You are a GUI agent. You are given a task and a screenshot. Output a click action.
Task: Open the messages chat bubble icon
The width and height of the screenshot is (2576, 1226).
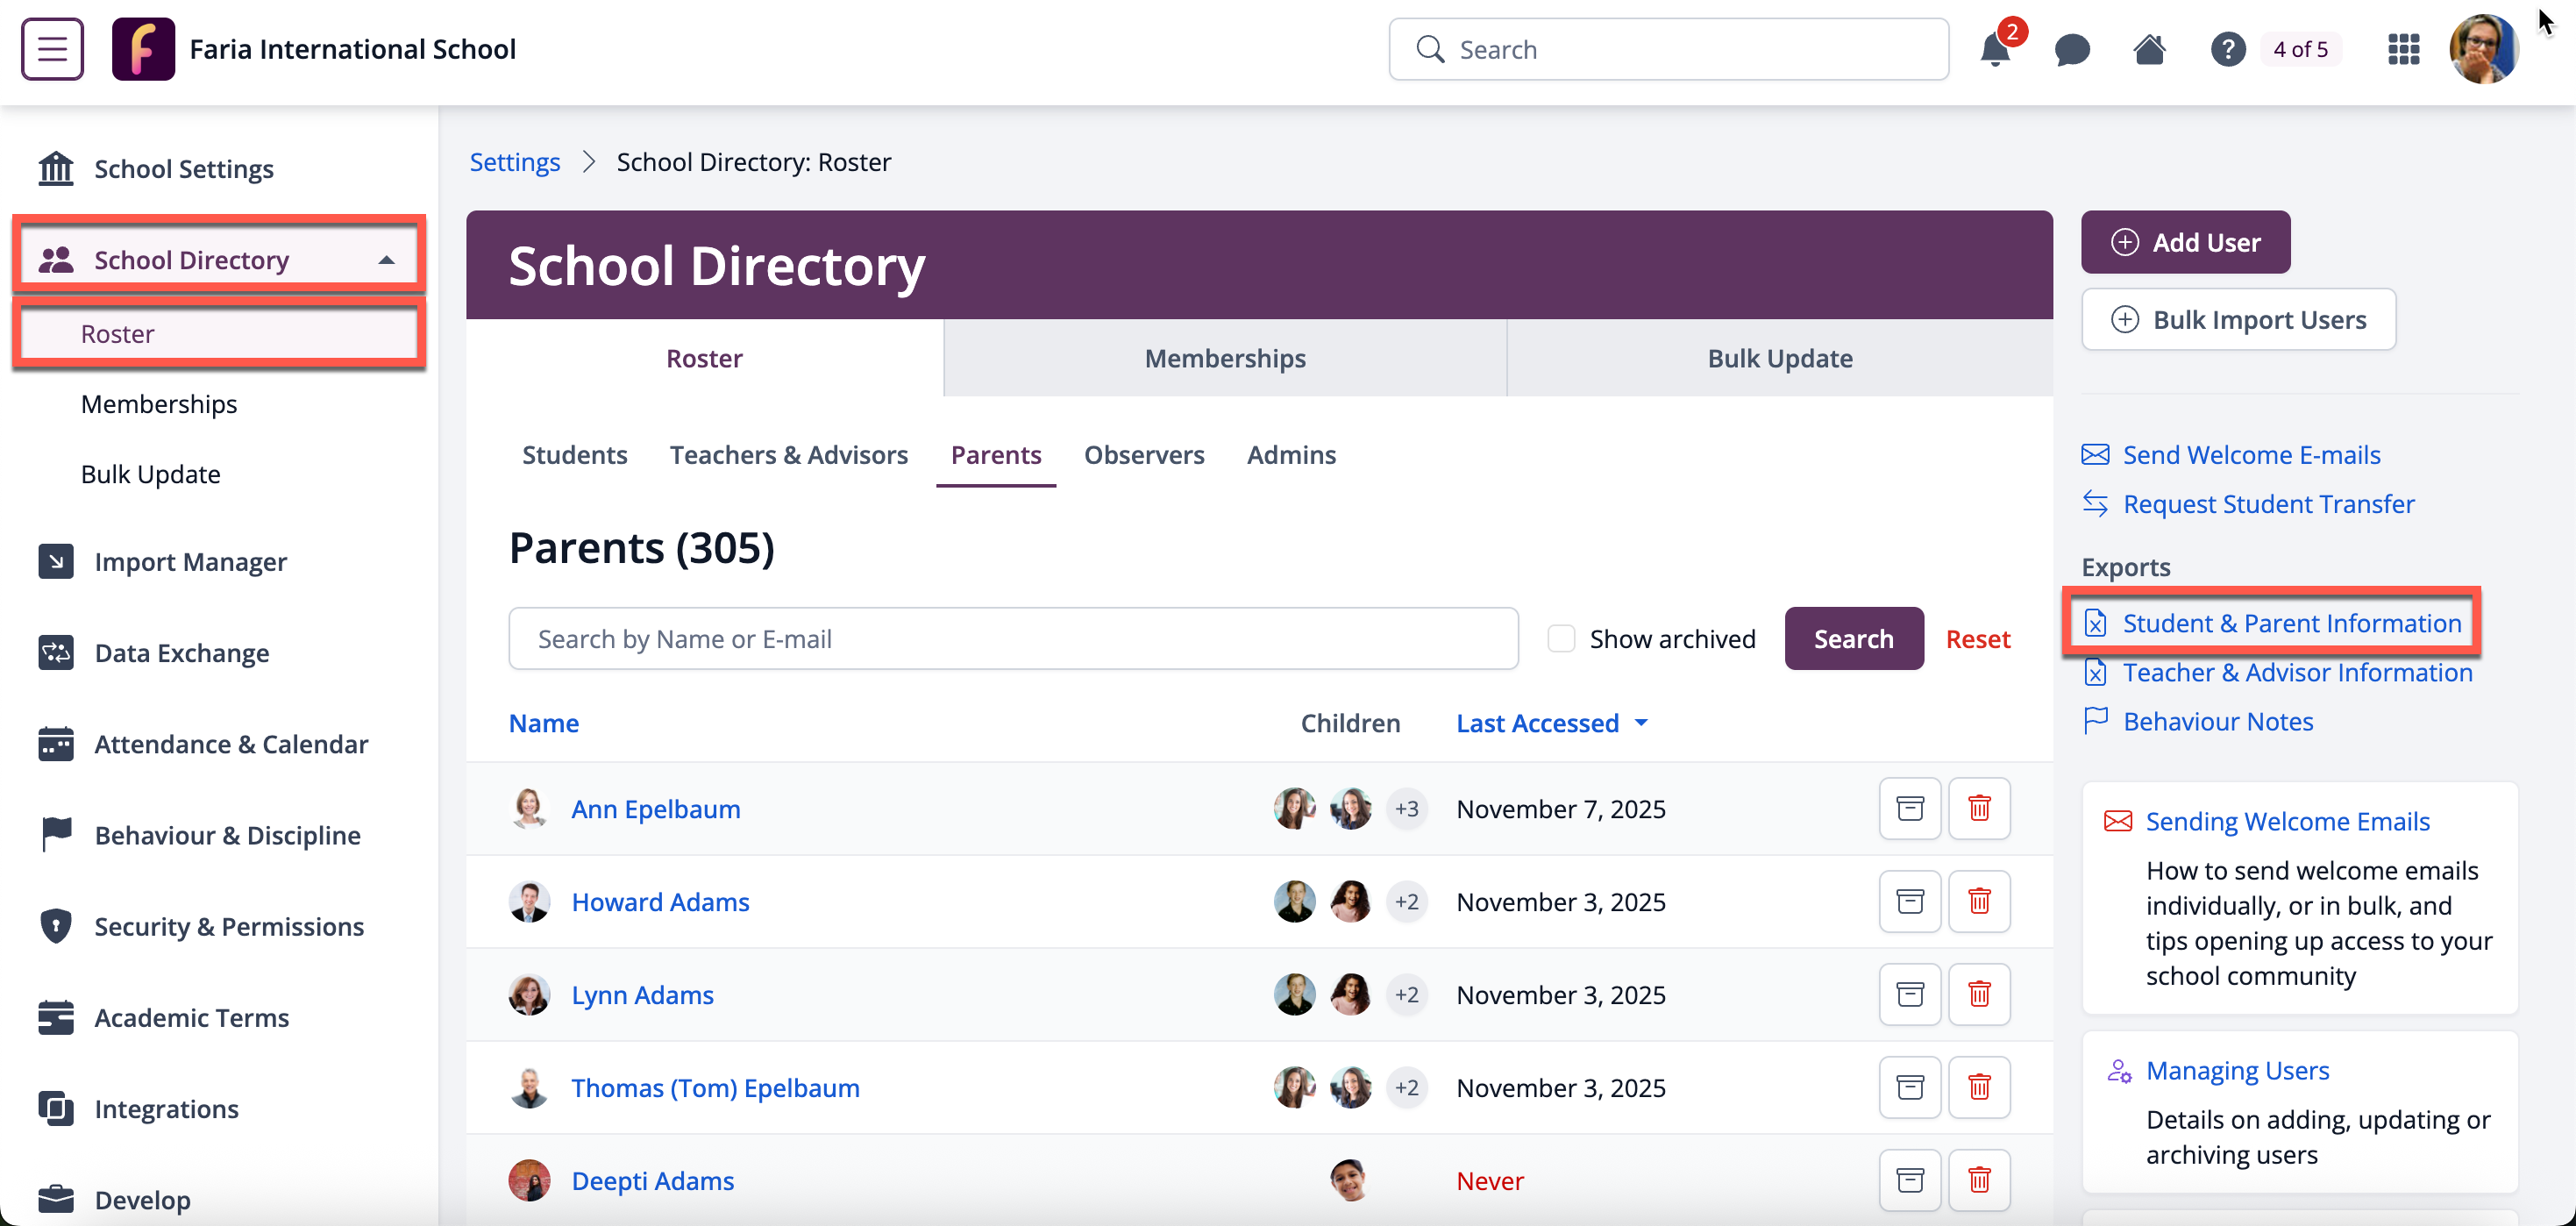tap(2072, 49)
